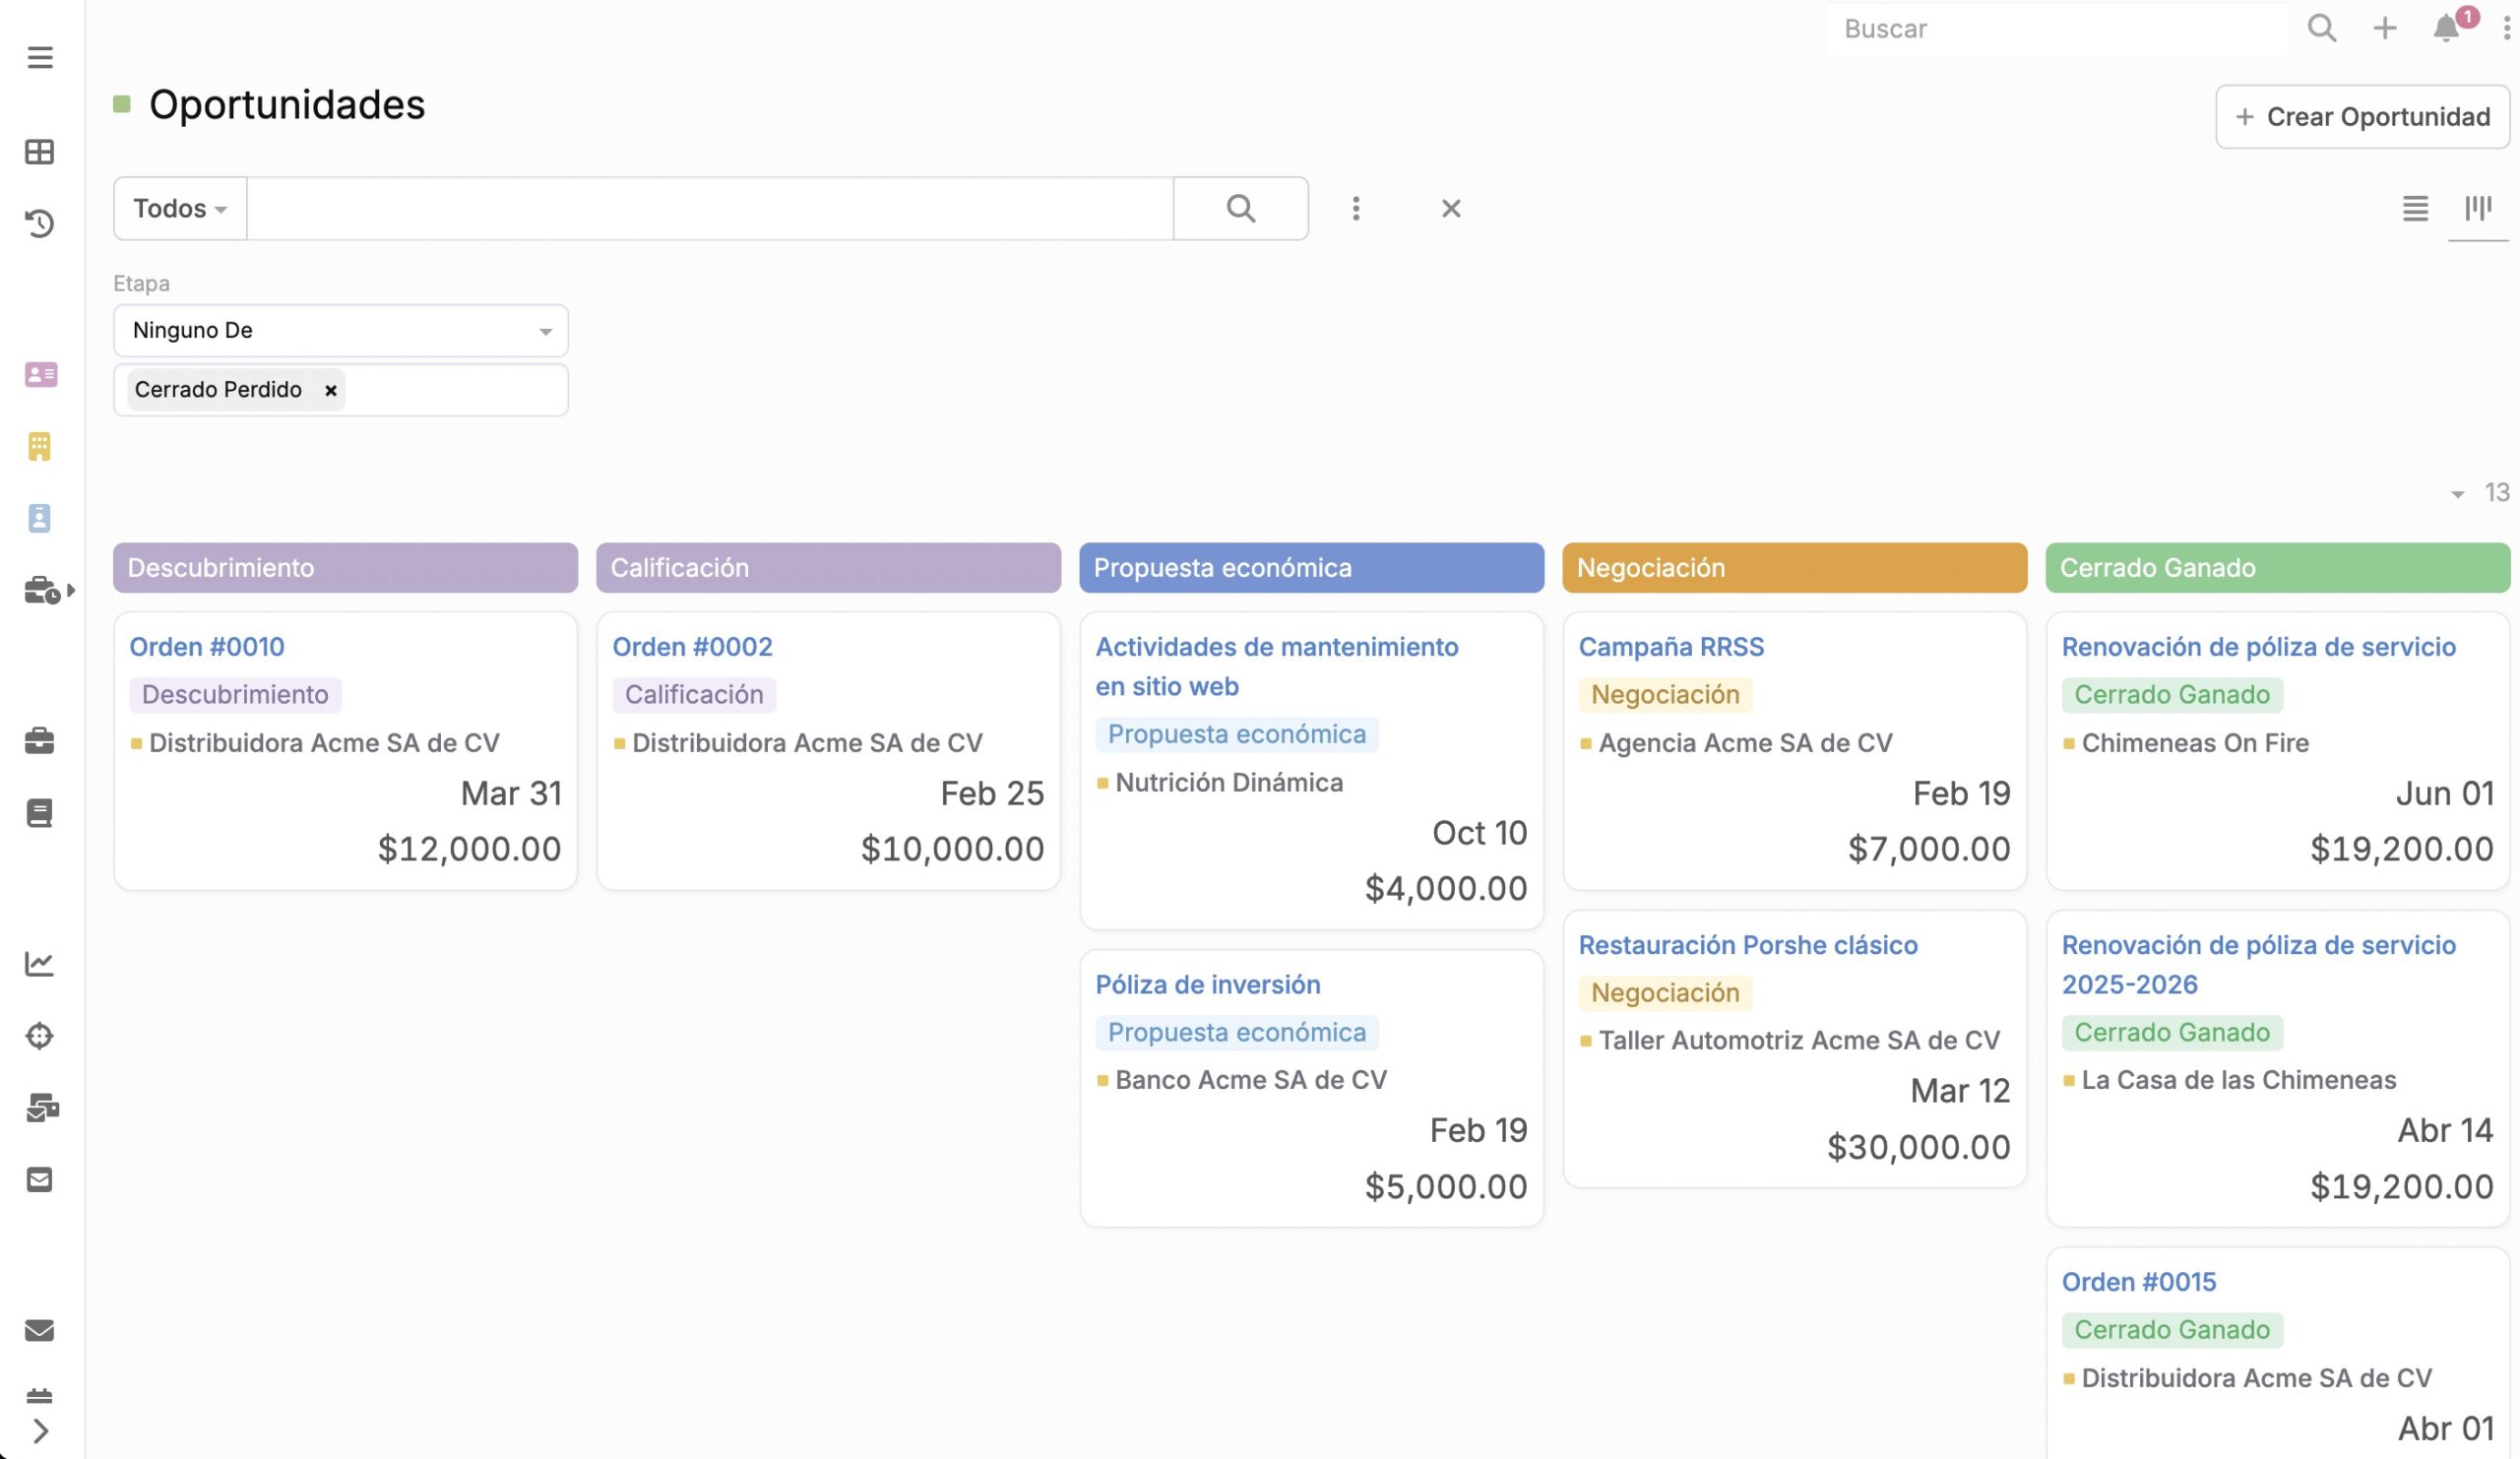The image size is (2520, 1459).
Task: Click the Crear Oportunidad button
Action: [x=2362, y=117]
